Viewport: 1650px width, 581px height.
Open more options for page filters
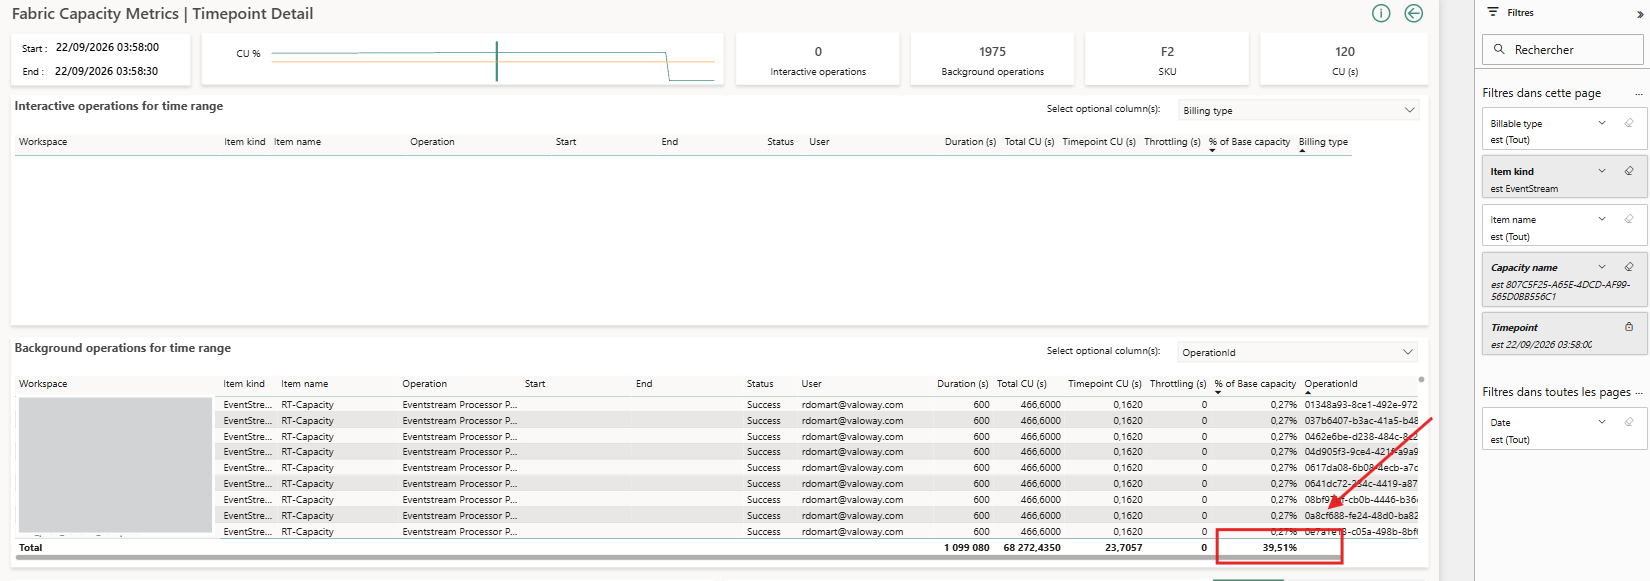pos(1639,94)
